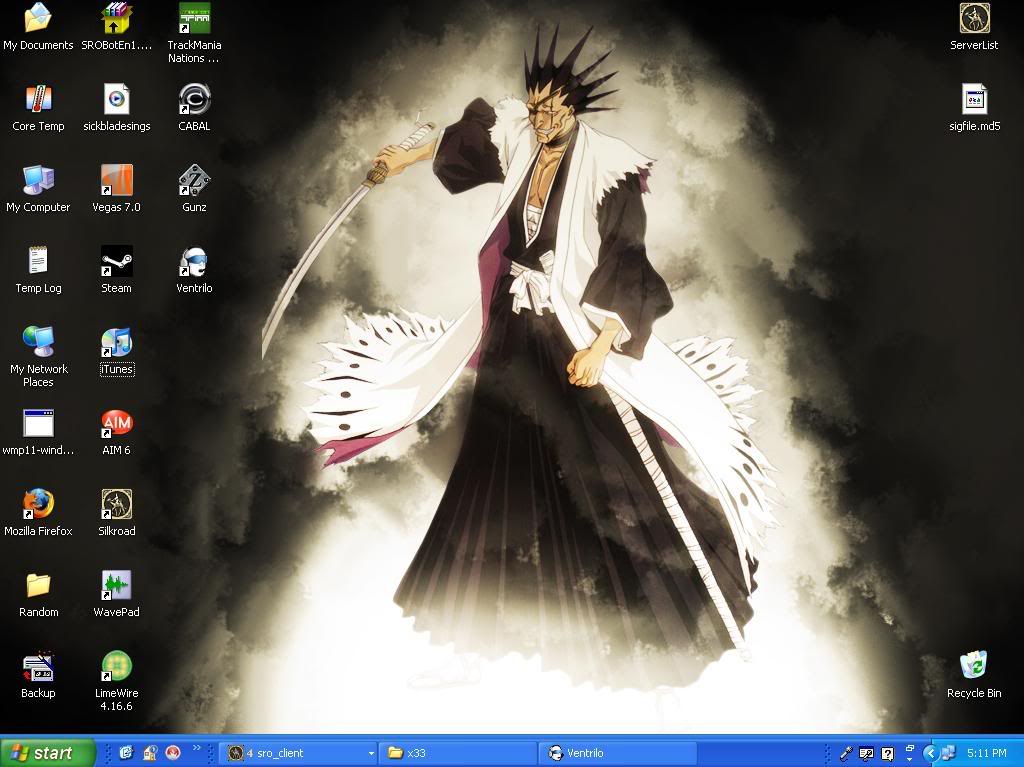
Task: Click the red round quick launch icon
Action: pos(173,753)
